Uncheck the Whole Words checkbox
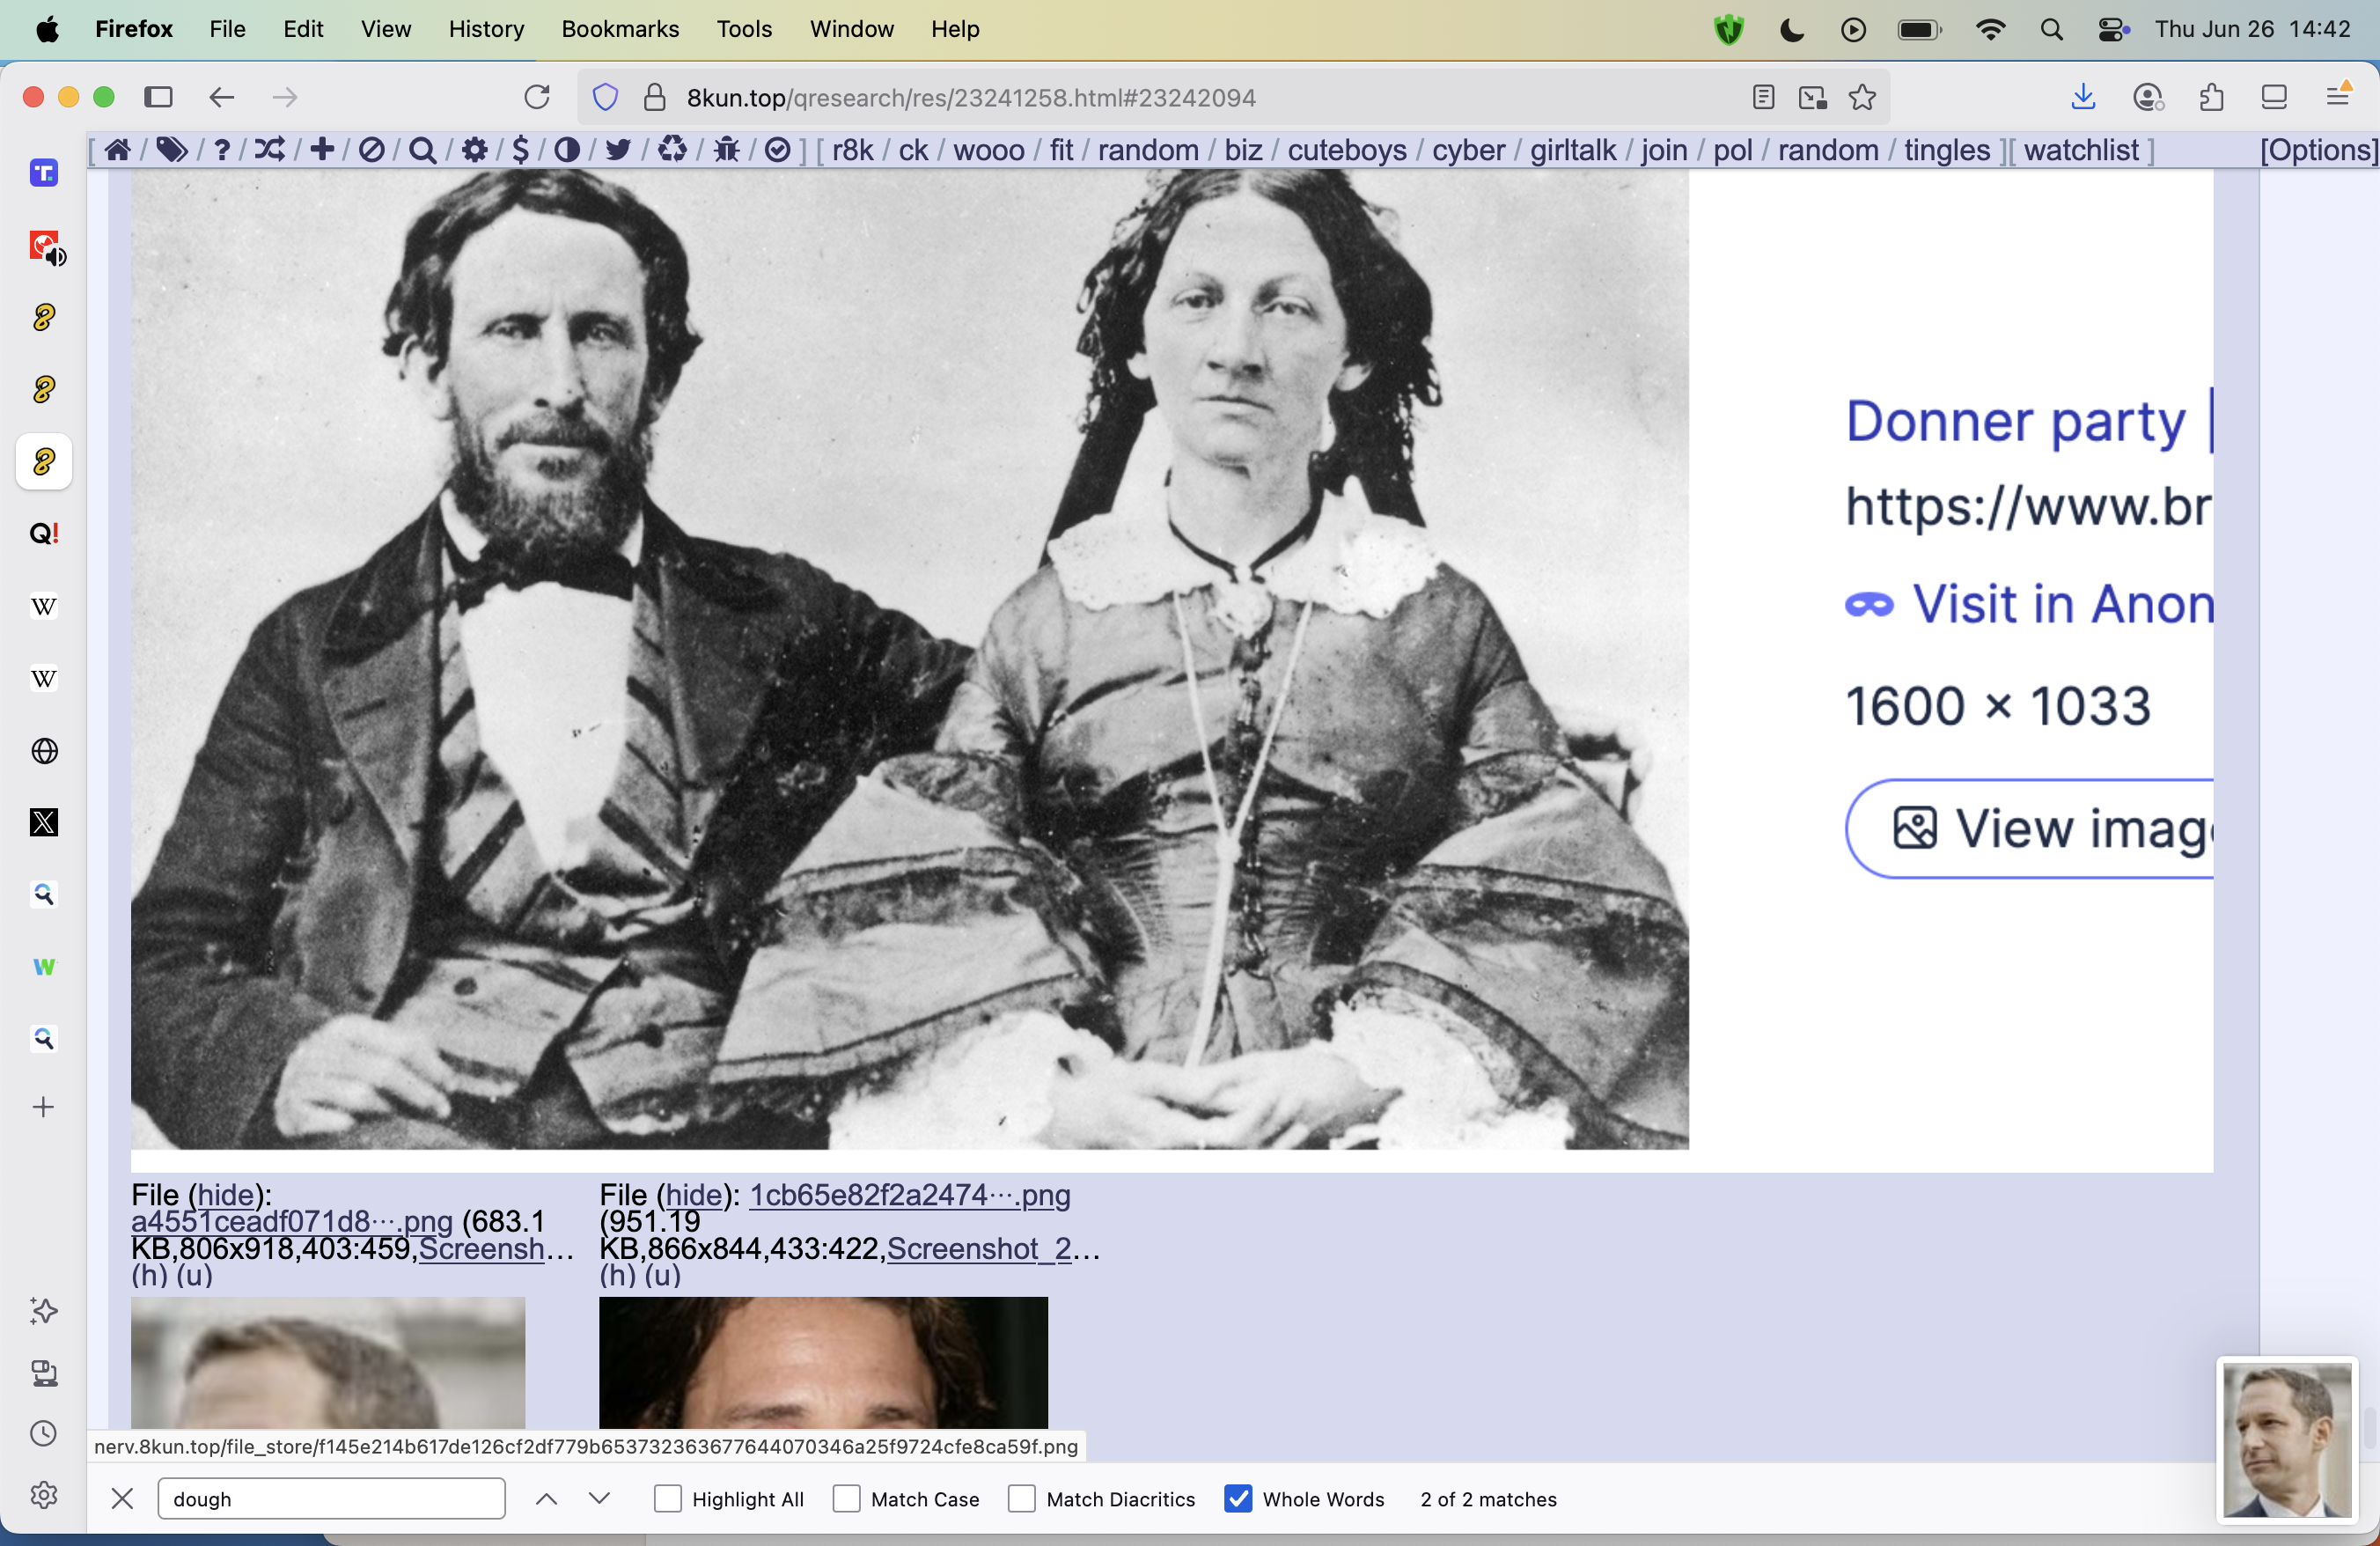The height and width of the screenshot is (1546, 2380). pyautogui.click(x=1238, y=1498)
